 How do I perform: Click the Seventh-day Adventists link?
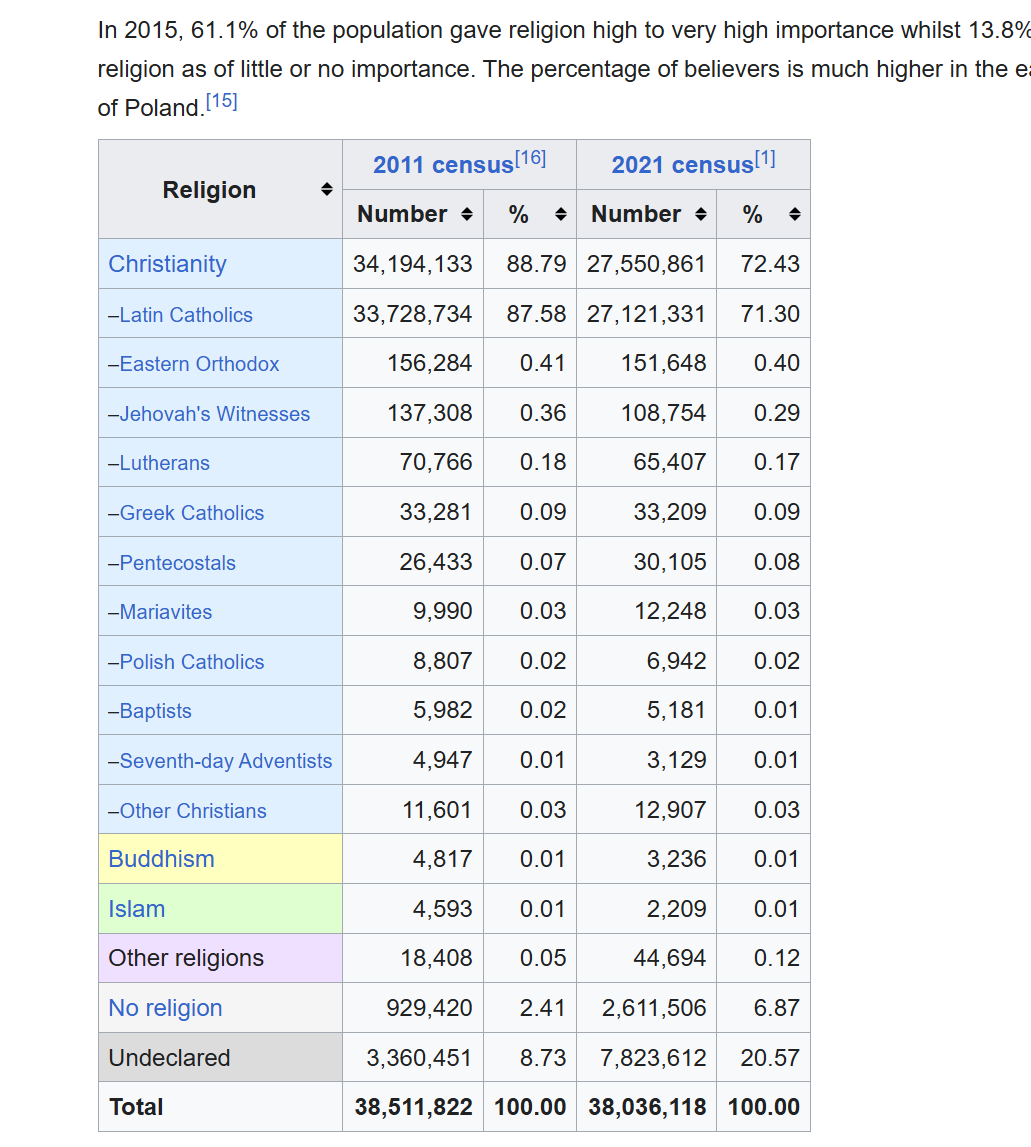(x=225, y=761)
